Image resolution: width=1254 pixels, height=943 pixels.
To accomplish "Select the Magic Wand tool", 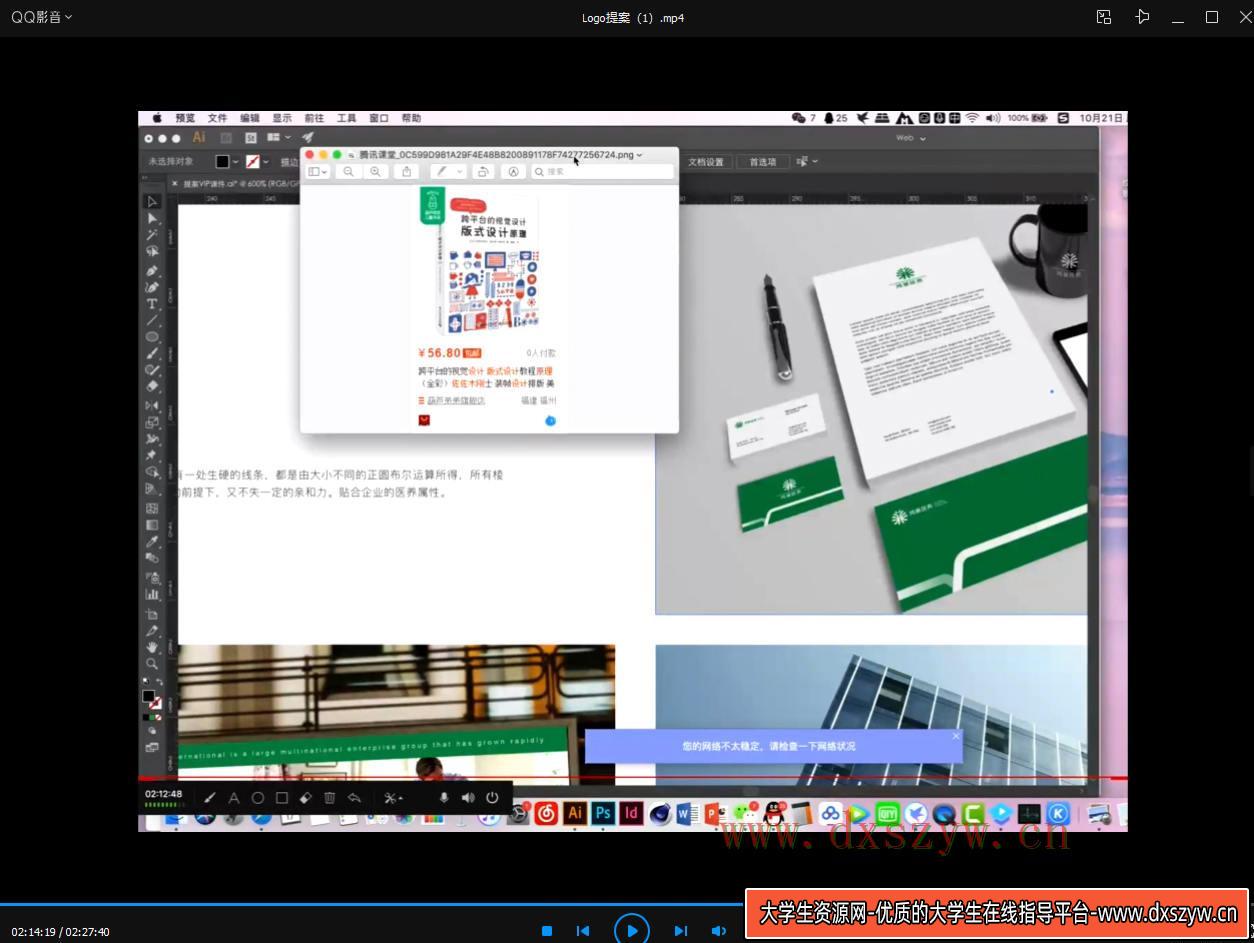I will [x=152, y=235].
